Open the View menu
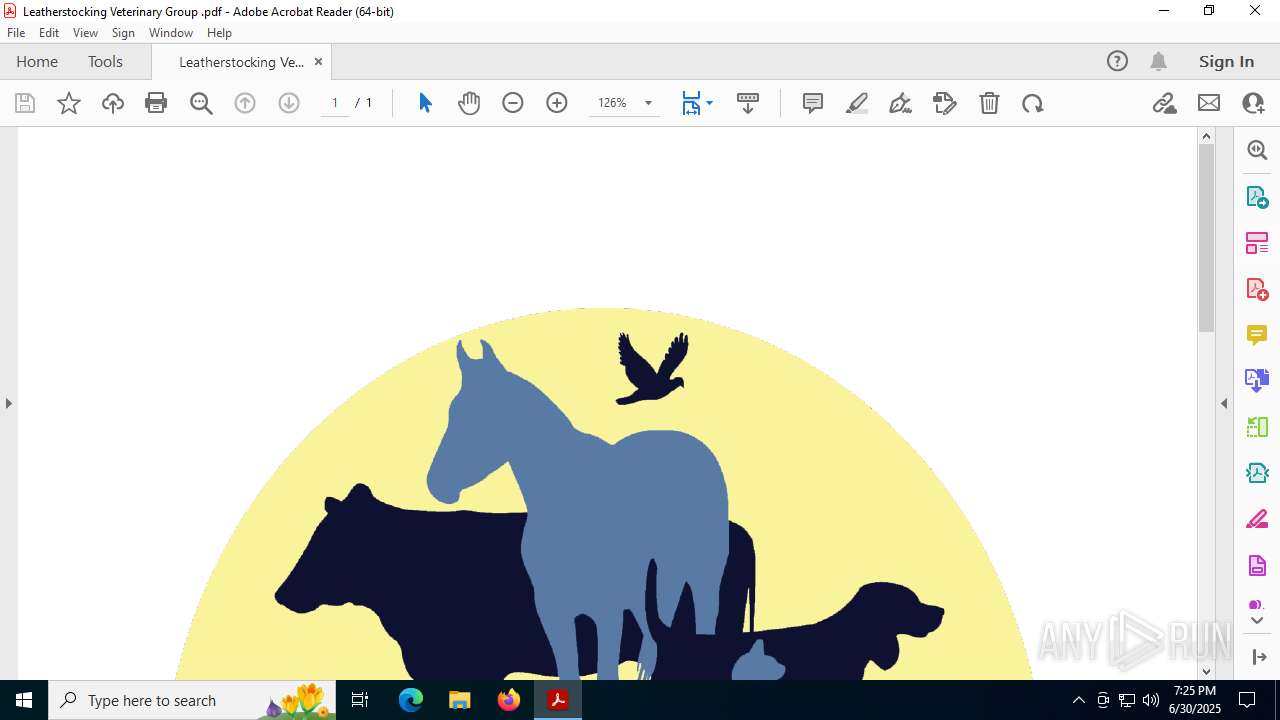This screenshot has width=1280, height=720. pyautogui.click(x=85, y=33)
